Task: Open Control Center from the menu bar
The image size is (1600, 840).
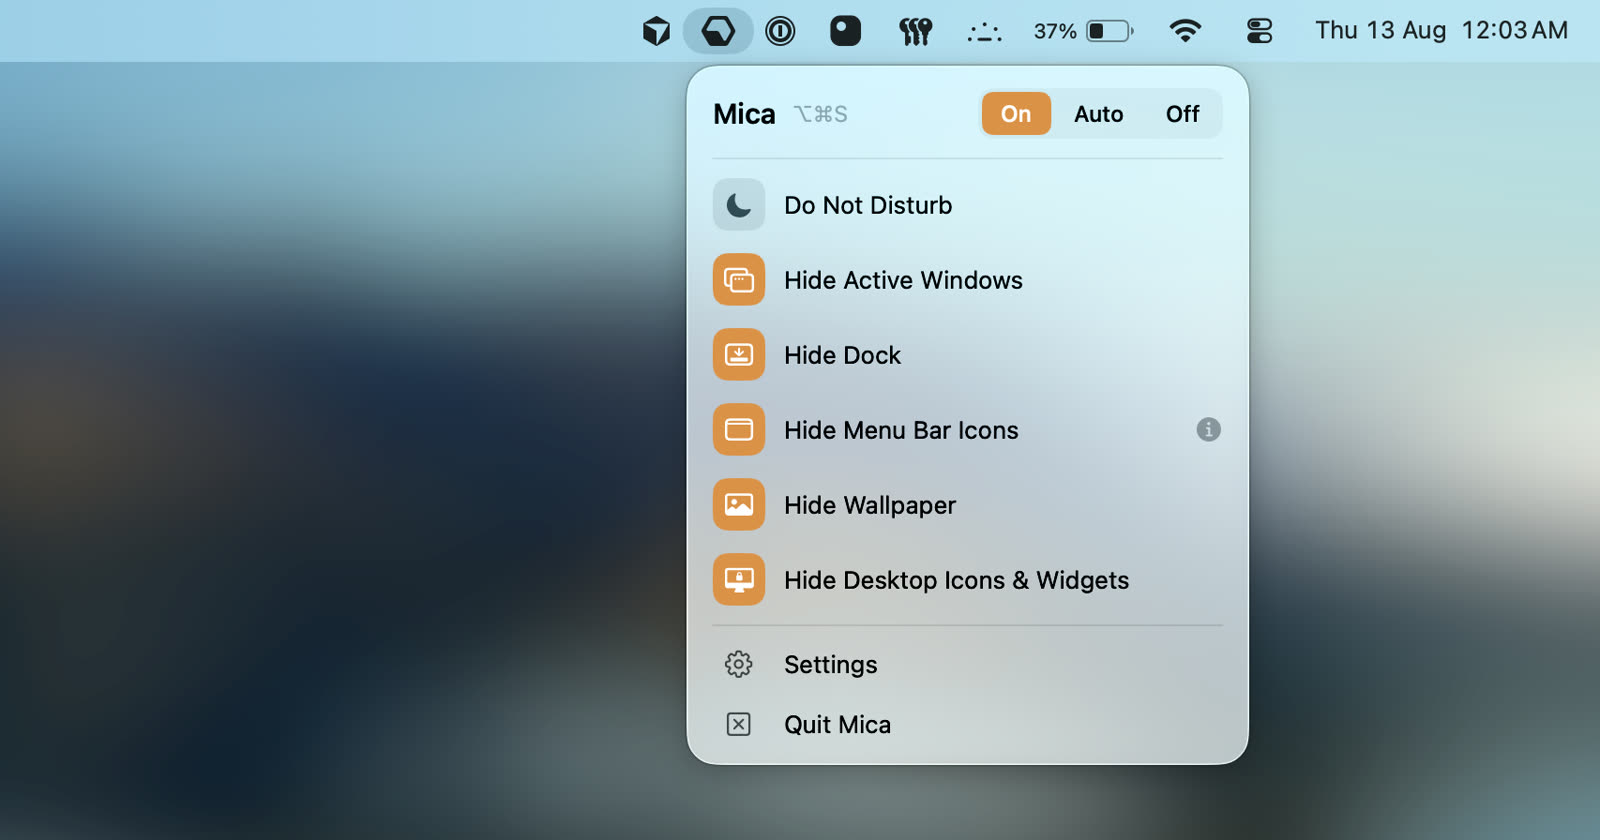Action: [1259, 32]
